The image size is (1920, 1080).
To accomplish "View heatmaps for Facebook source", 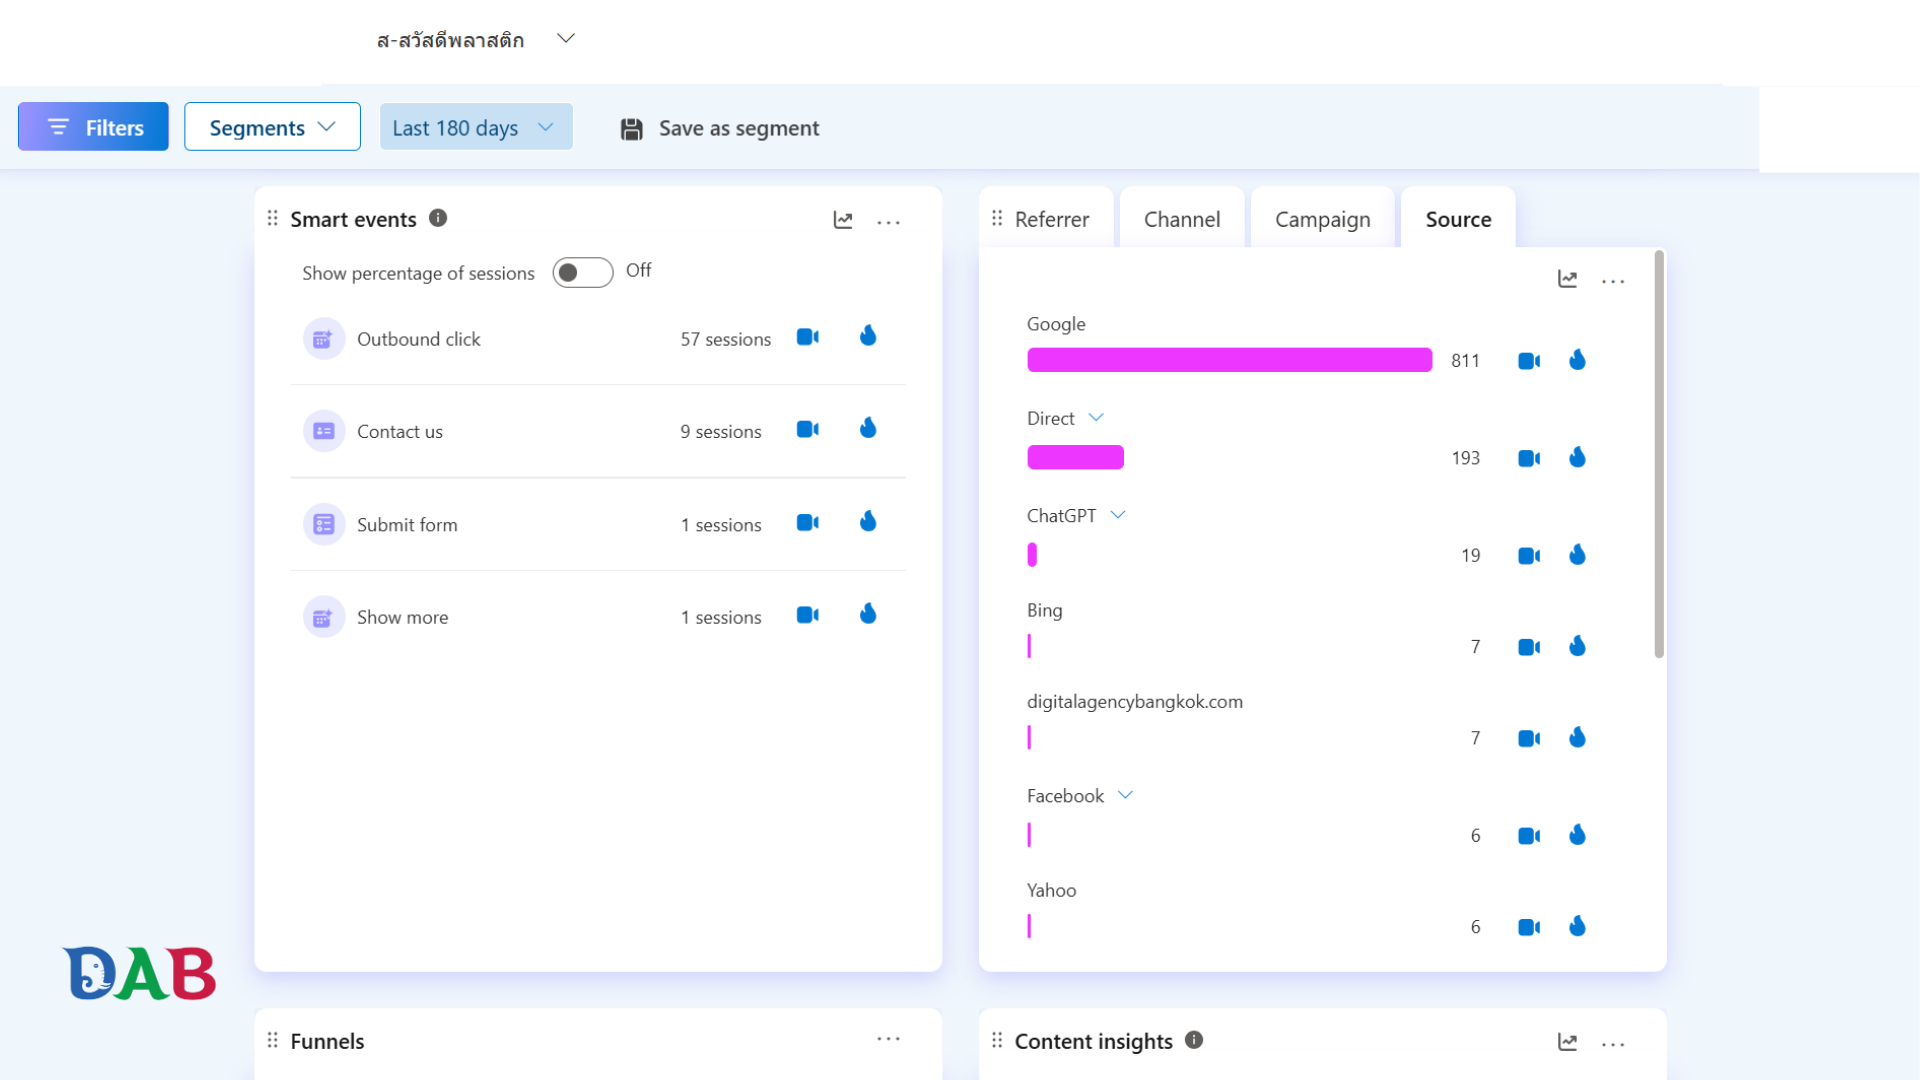I will click(x=1578, y=835).
